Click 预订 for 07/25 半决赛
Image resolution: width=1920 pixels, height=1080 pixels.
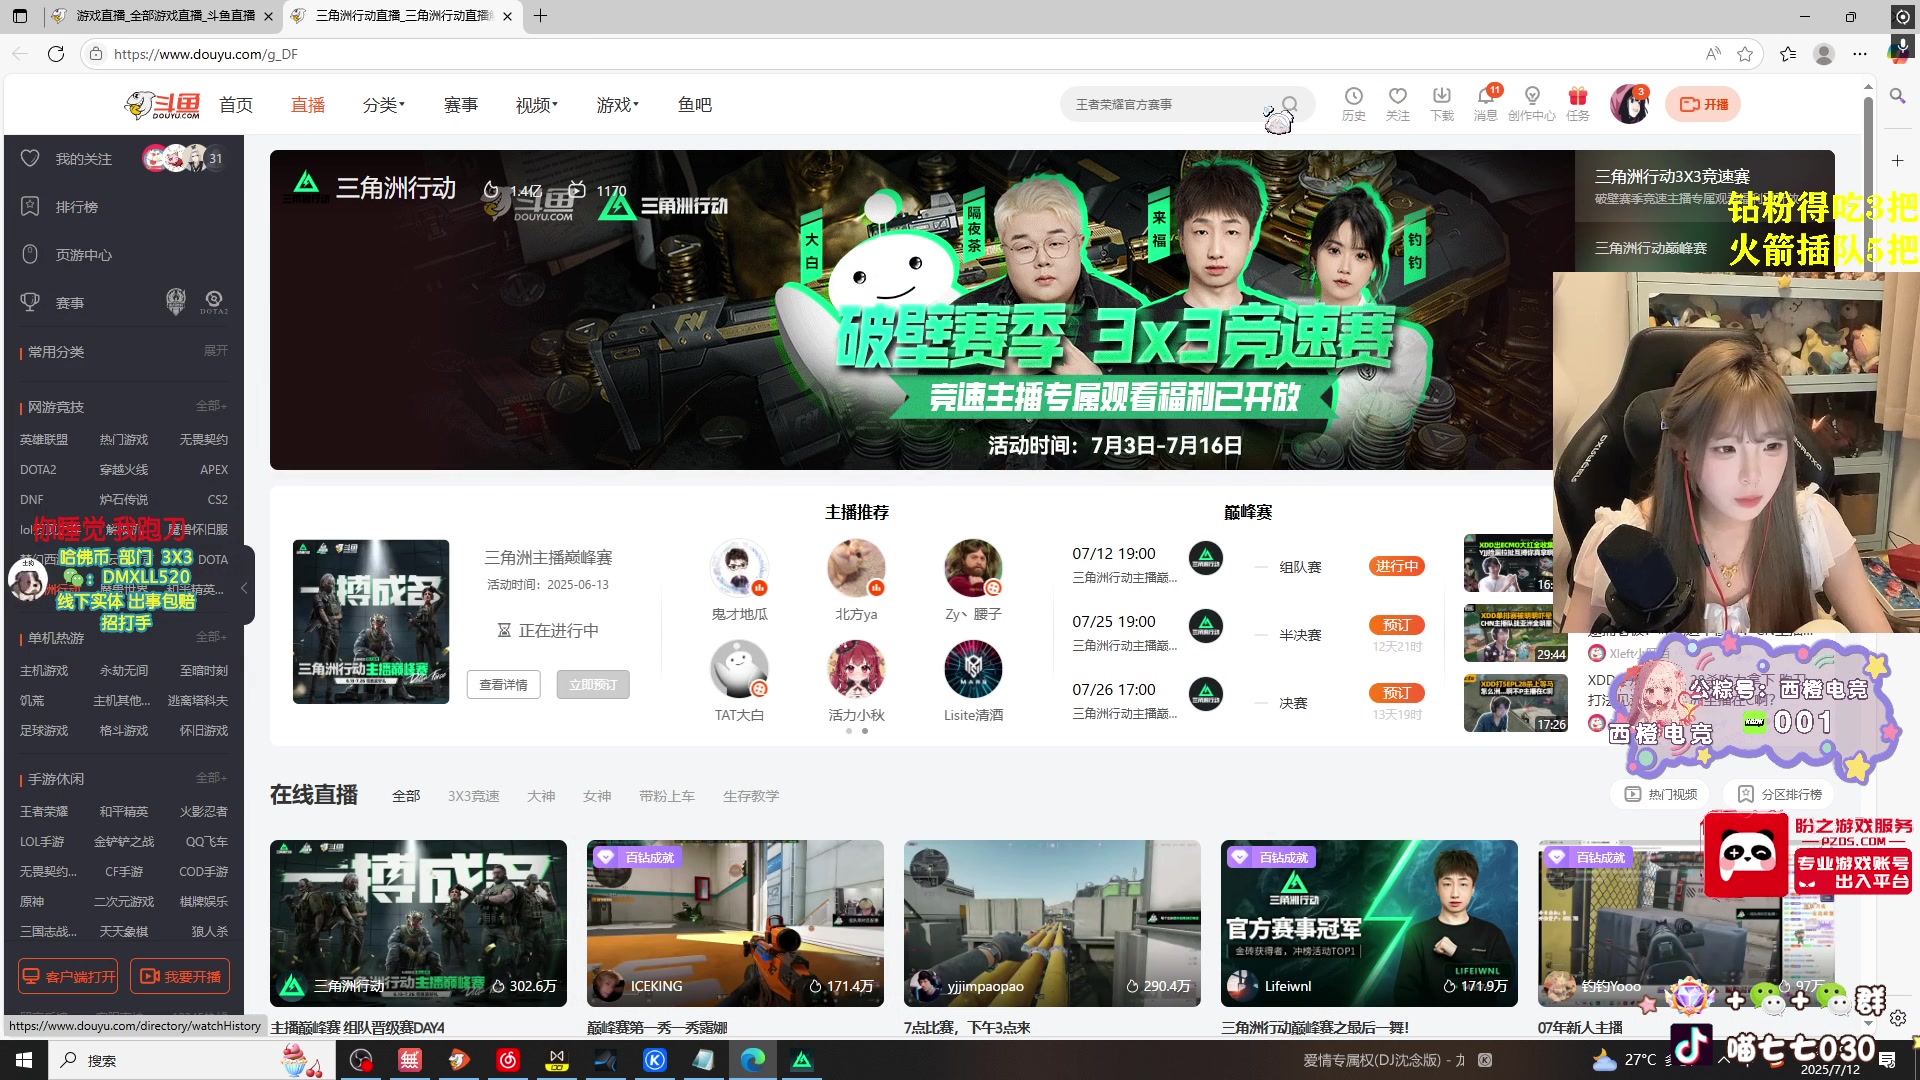pos(1397,625)
